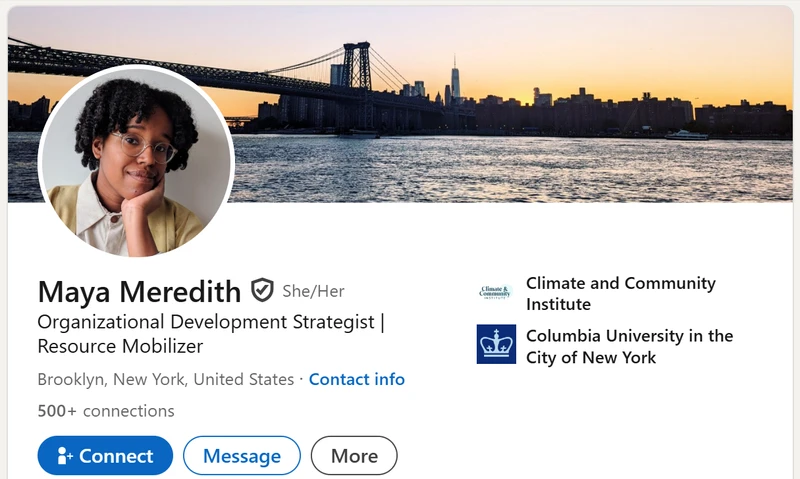Click the name heading Maya Meredith

pyautogui.click(x=139, y=291)
